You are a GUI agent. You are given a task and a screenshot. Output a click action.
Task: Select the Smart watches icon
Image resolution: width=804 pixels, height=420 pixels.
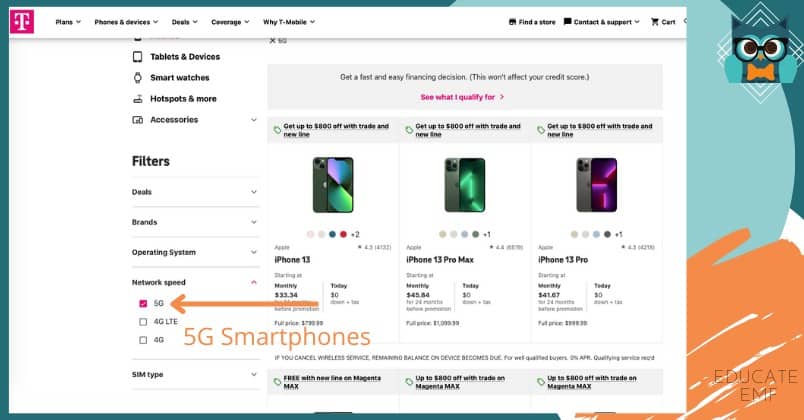pos(137,78)
